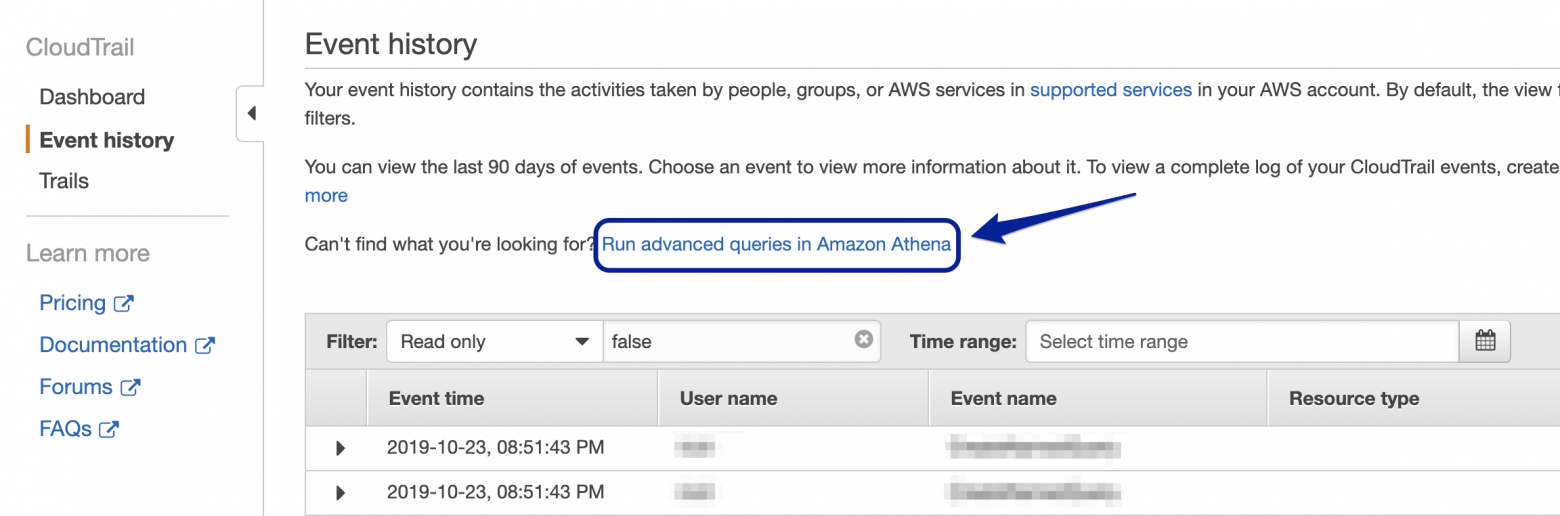Open Trails in the sidebar

click(64, 181)
